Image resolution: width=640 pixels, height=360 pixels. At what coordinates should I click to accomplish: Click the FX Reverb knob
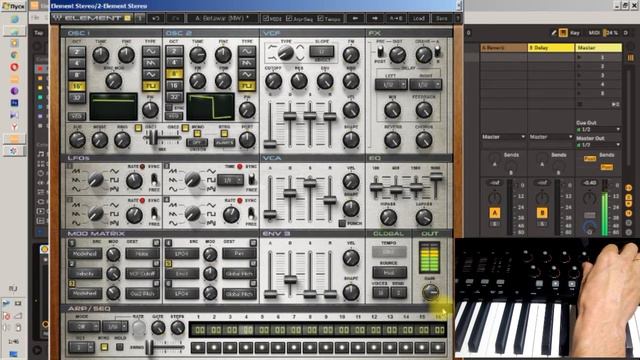coord(393,140)
